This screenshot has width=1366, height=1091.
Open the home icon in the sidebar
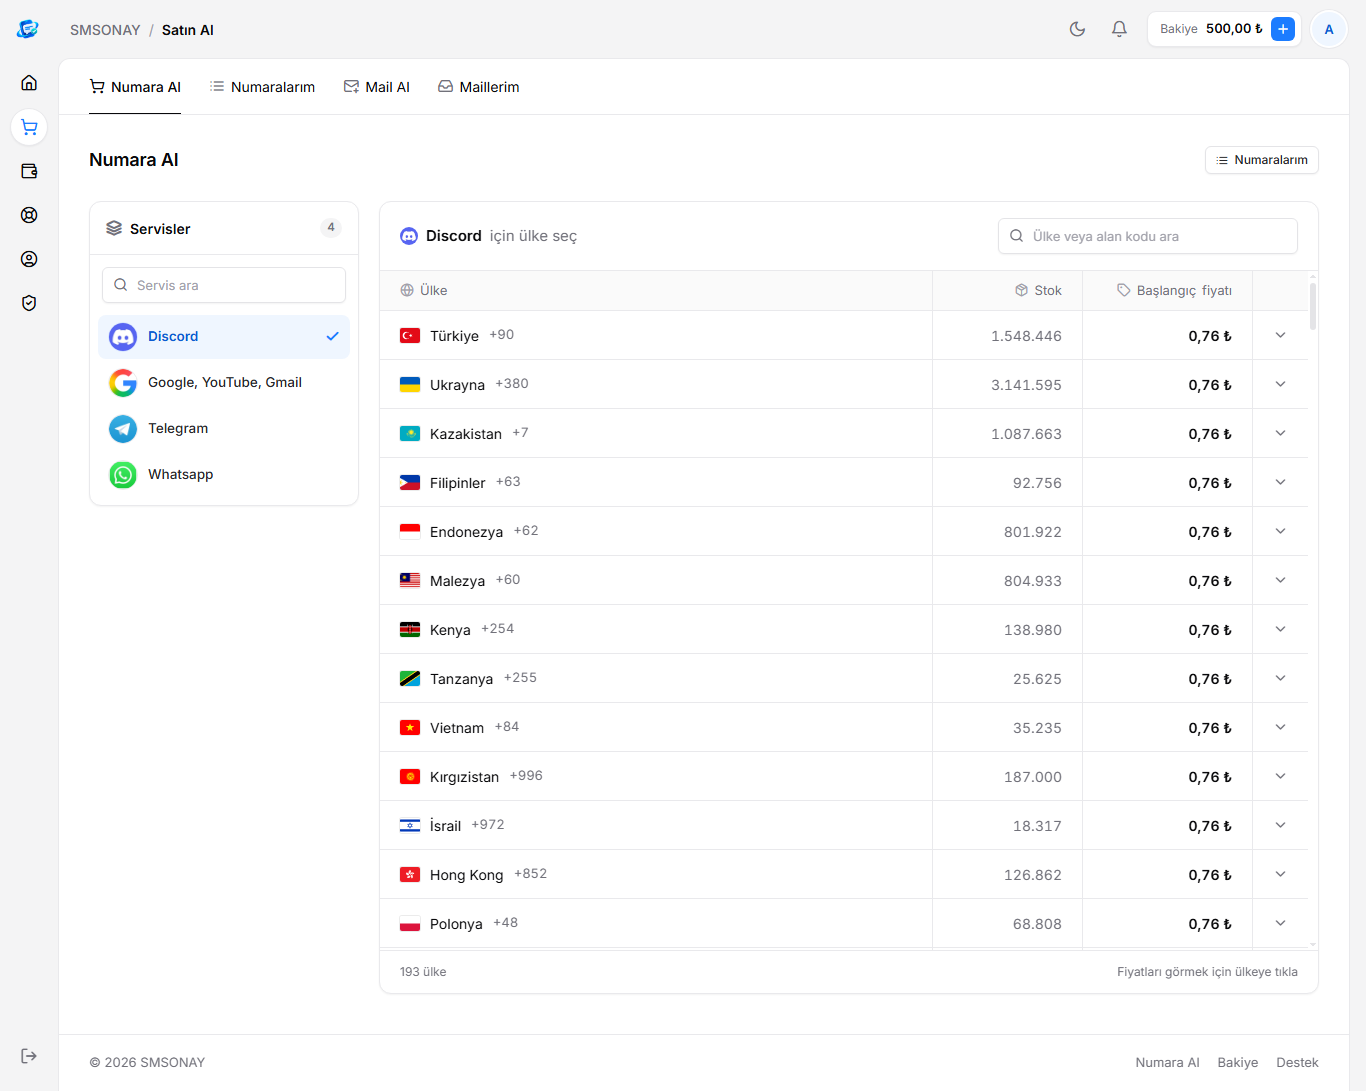pyautogui.click(x=29, y=83)
